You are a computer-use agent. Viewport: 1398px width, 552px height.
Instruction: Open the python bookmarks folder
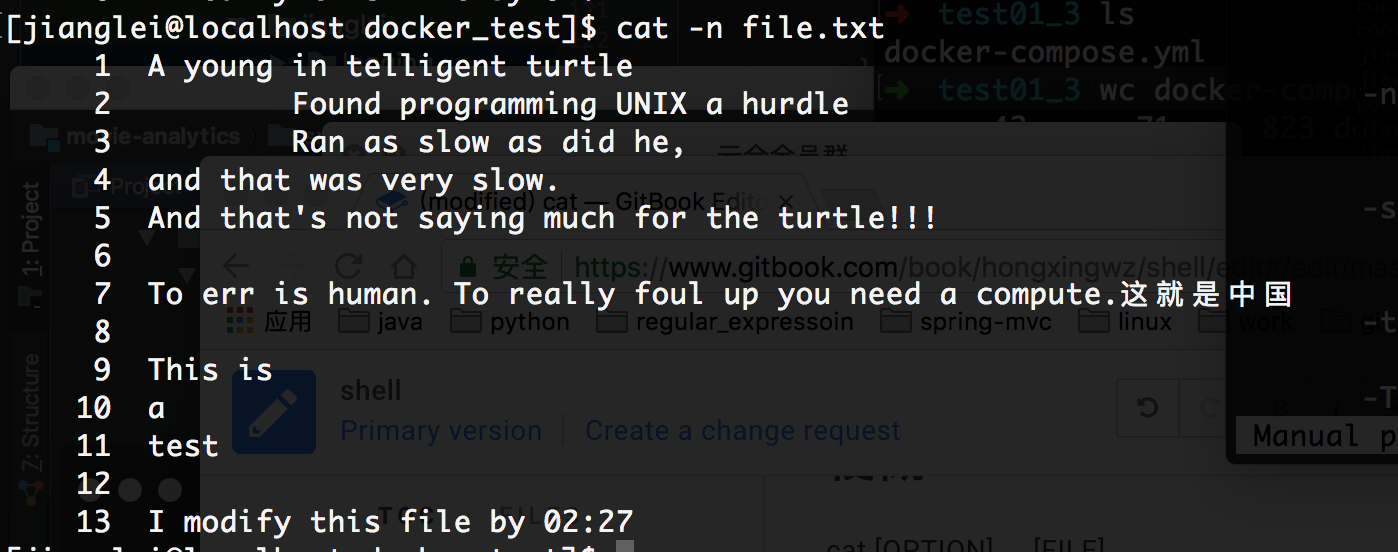coord(510,321)
